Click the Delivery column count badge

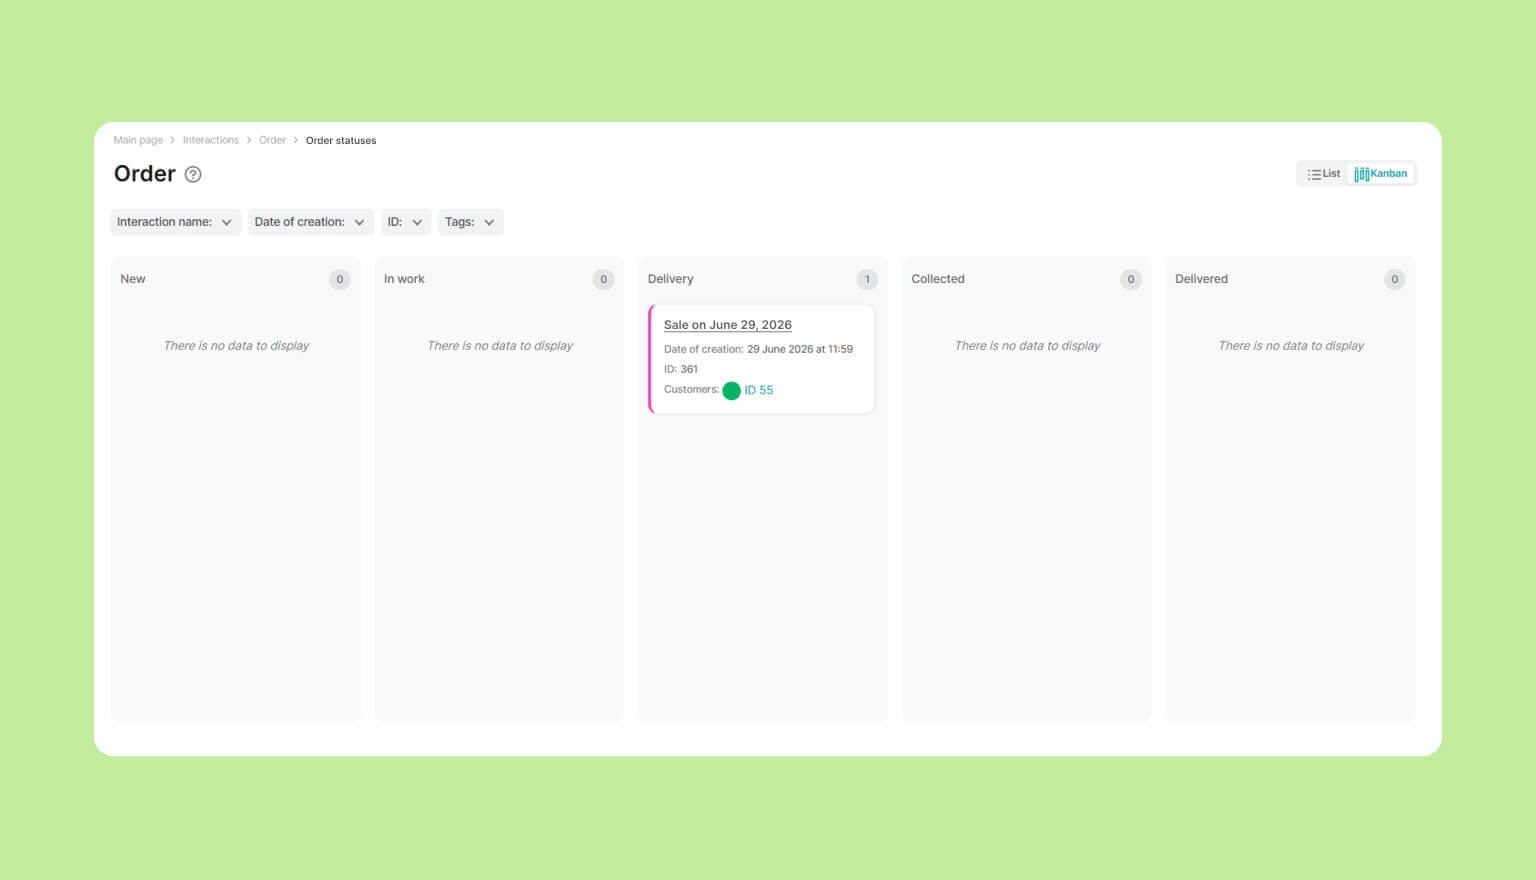point(867,279)
